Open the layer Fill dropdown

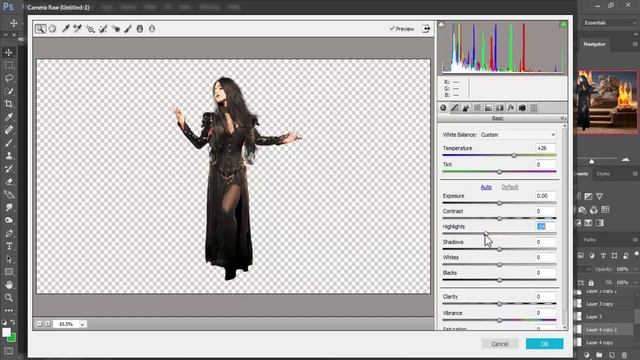click(x=636, y=282)
